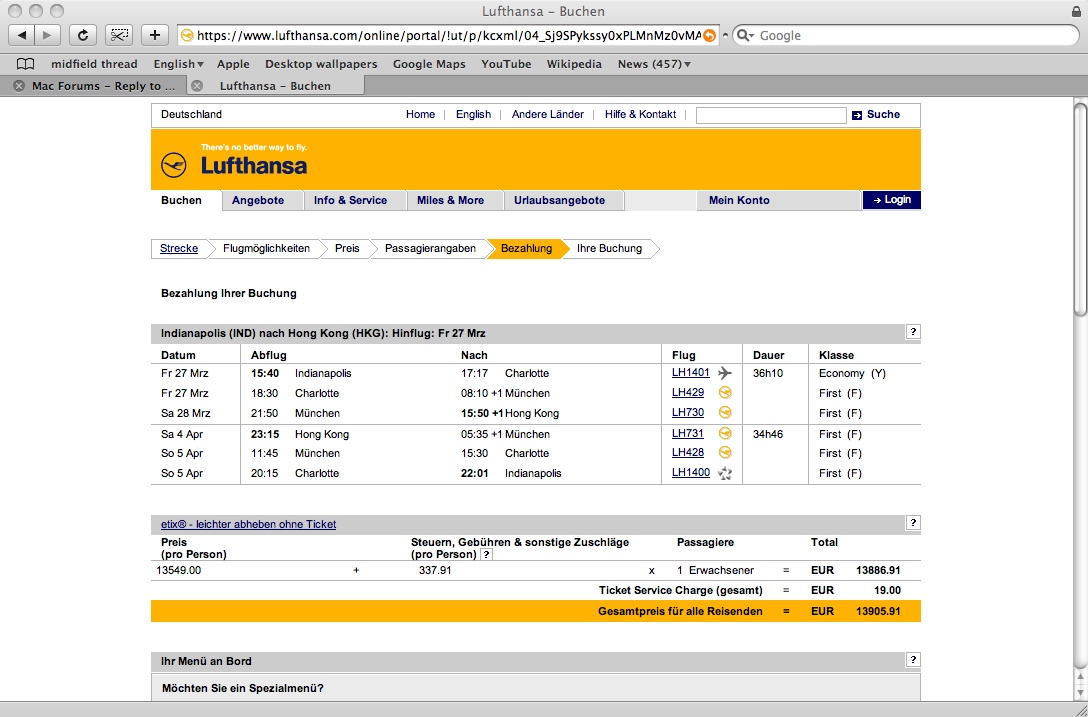Switch site language via English link

click(473, 115)
